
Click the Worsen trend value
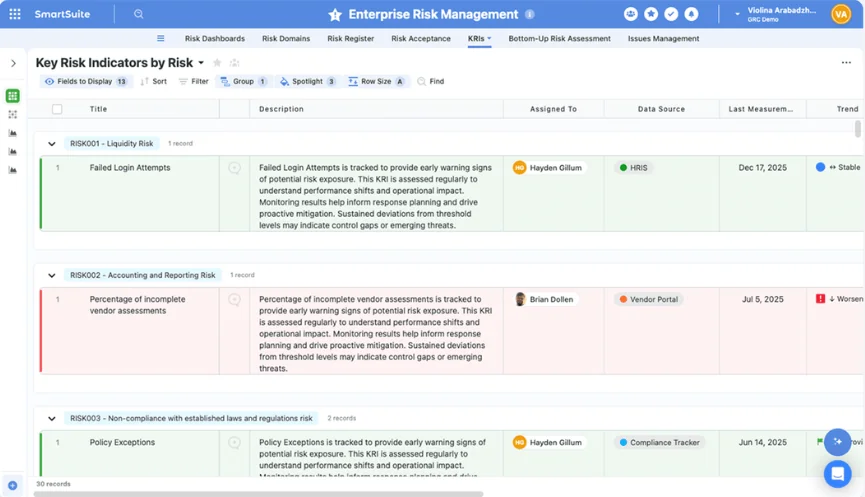[x=839, y=299]
